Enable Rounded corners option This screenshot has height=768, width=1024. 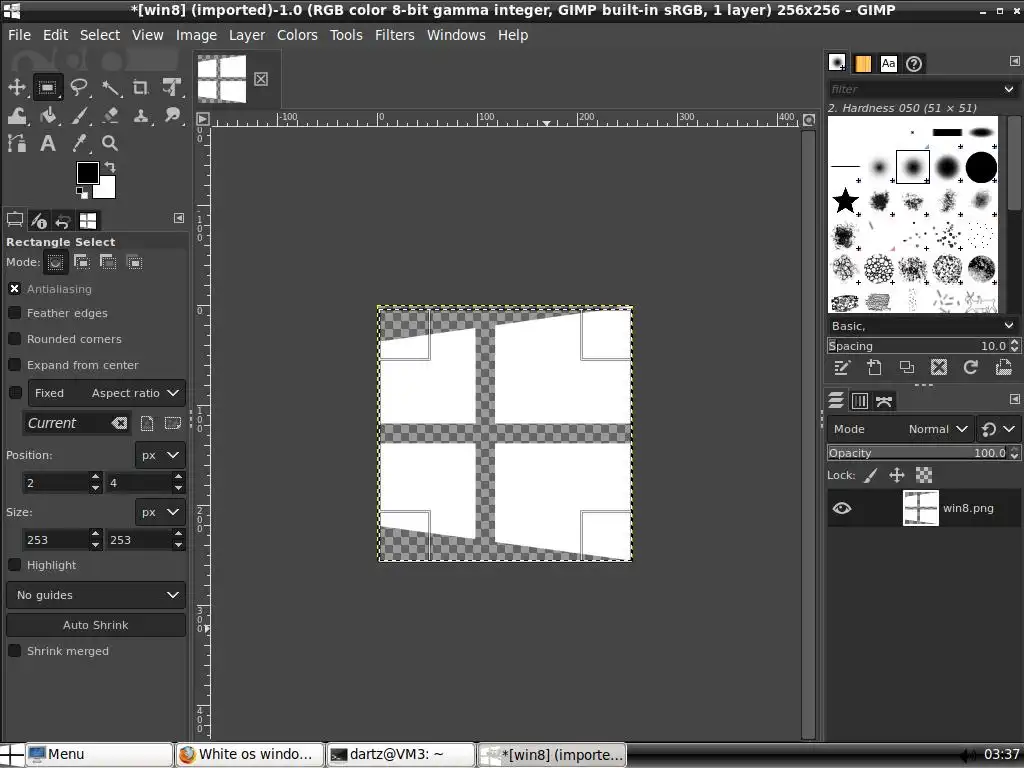tap(14, 339)
